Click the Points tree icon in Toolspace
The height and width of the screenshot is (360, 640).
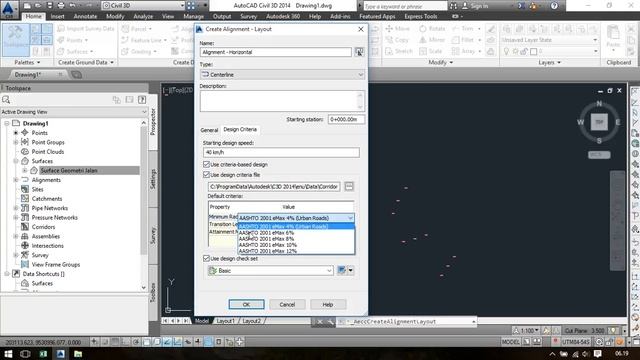25,133
